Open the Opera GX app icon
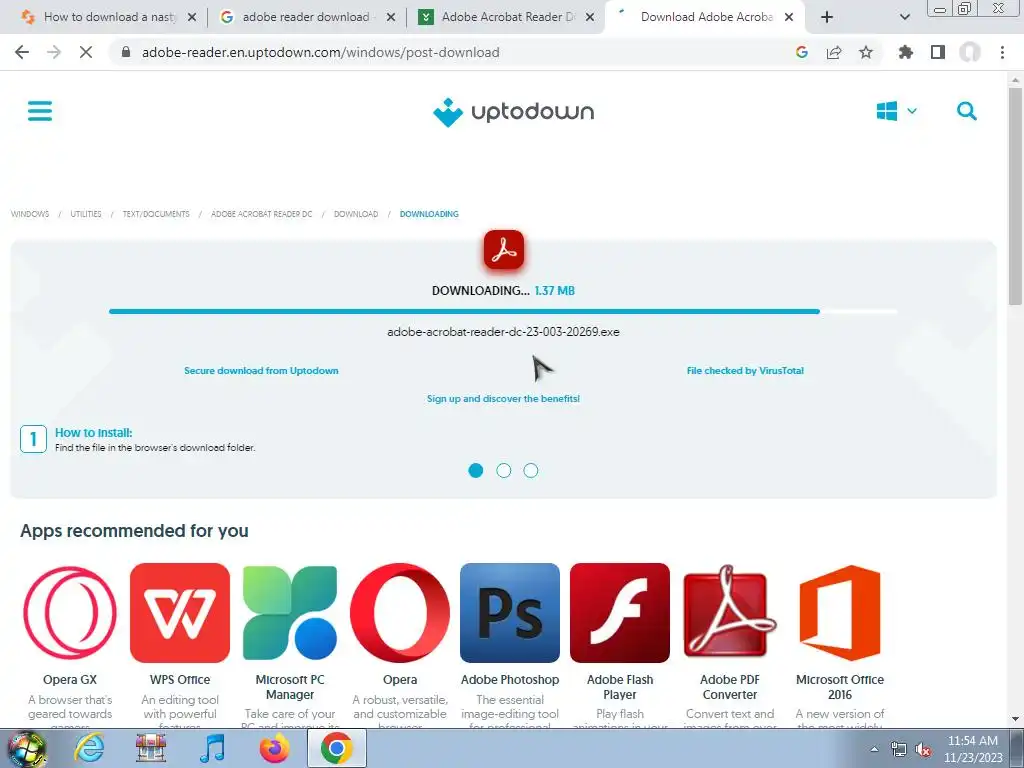Image resolution: width=1024 pixels, height=768 pixels. pos(70,613)
